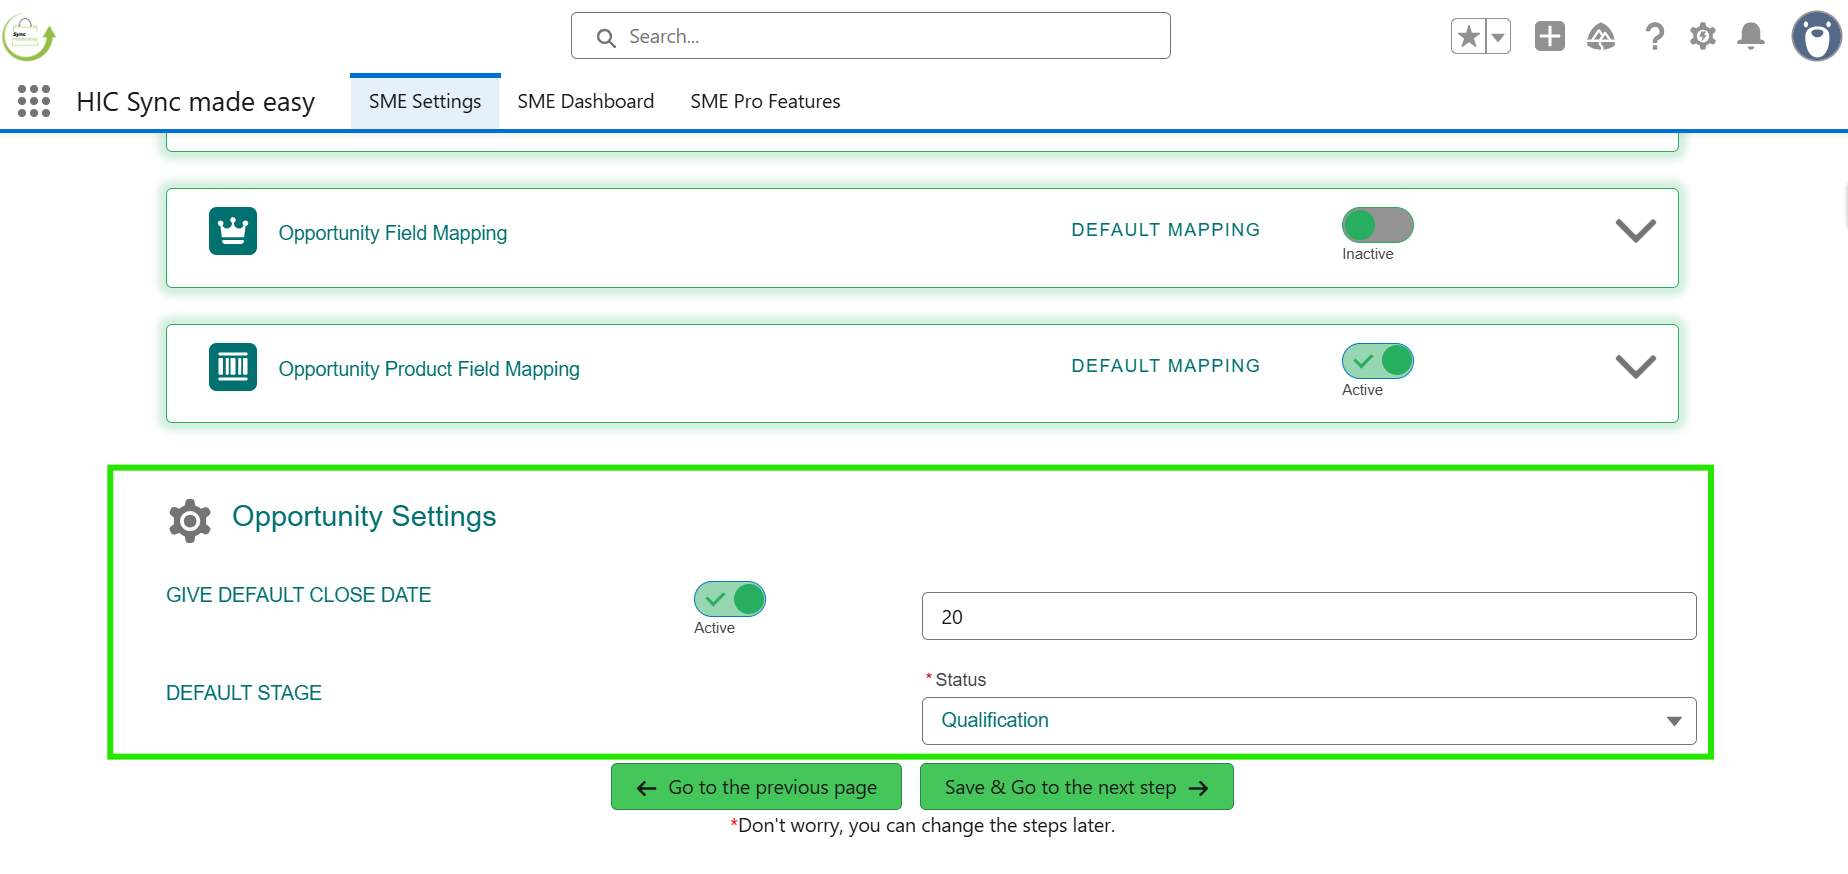The width and height of the screenshot is (1848, 874).
Task: Open the global actions plus icon
Action: pos(1549,37)
